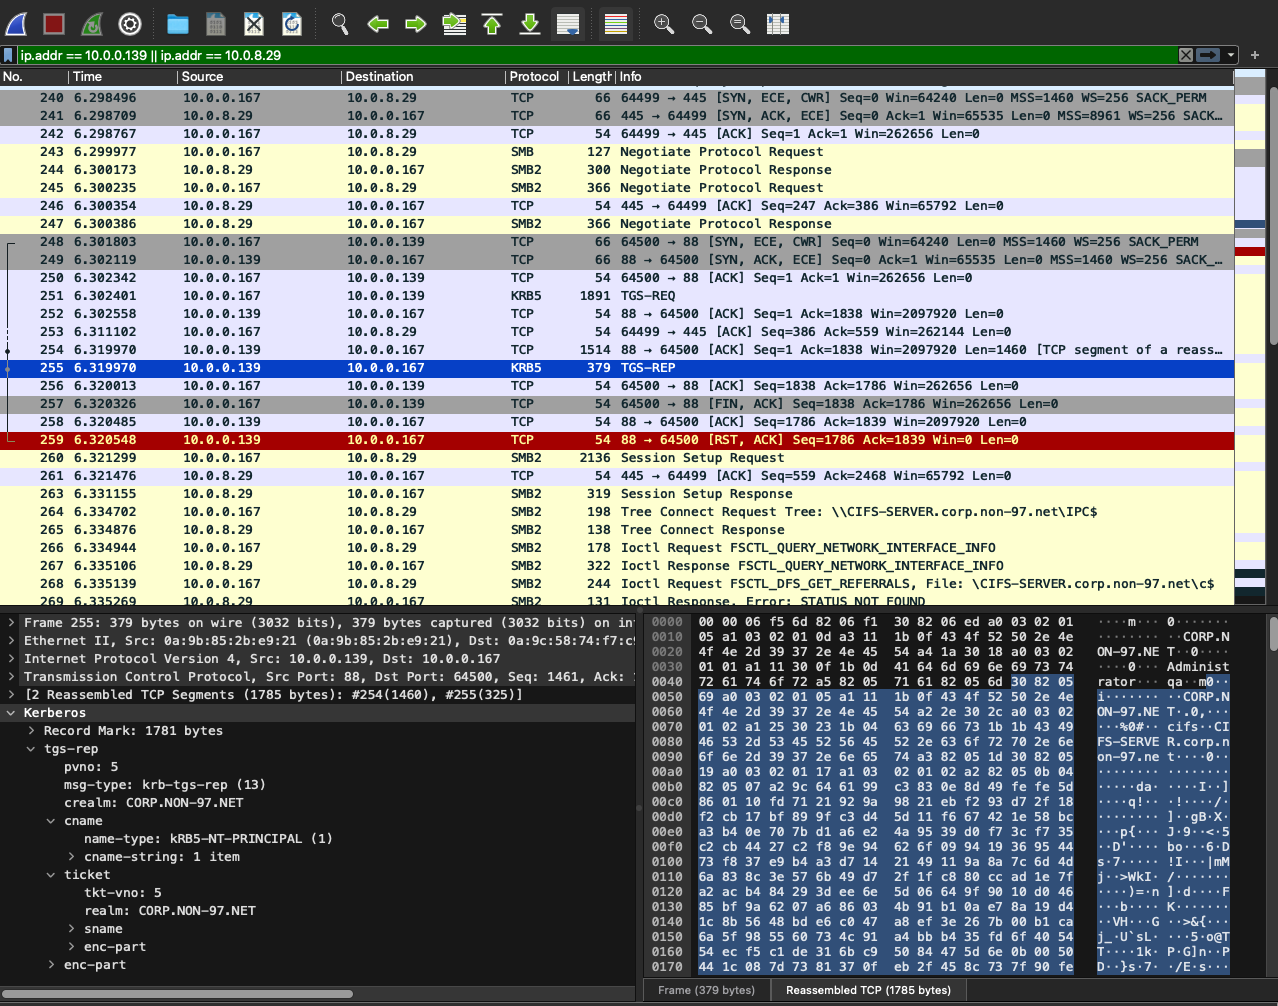The width and height of the screenshot is (1278, 1006).
Task: Apply the display filter arrow
Action: (x=1208, y=55)
